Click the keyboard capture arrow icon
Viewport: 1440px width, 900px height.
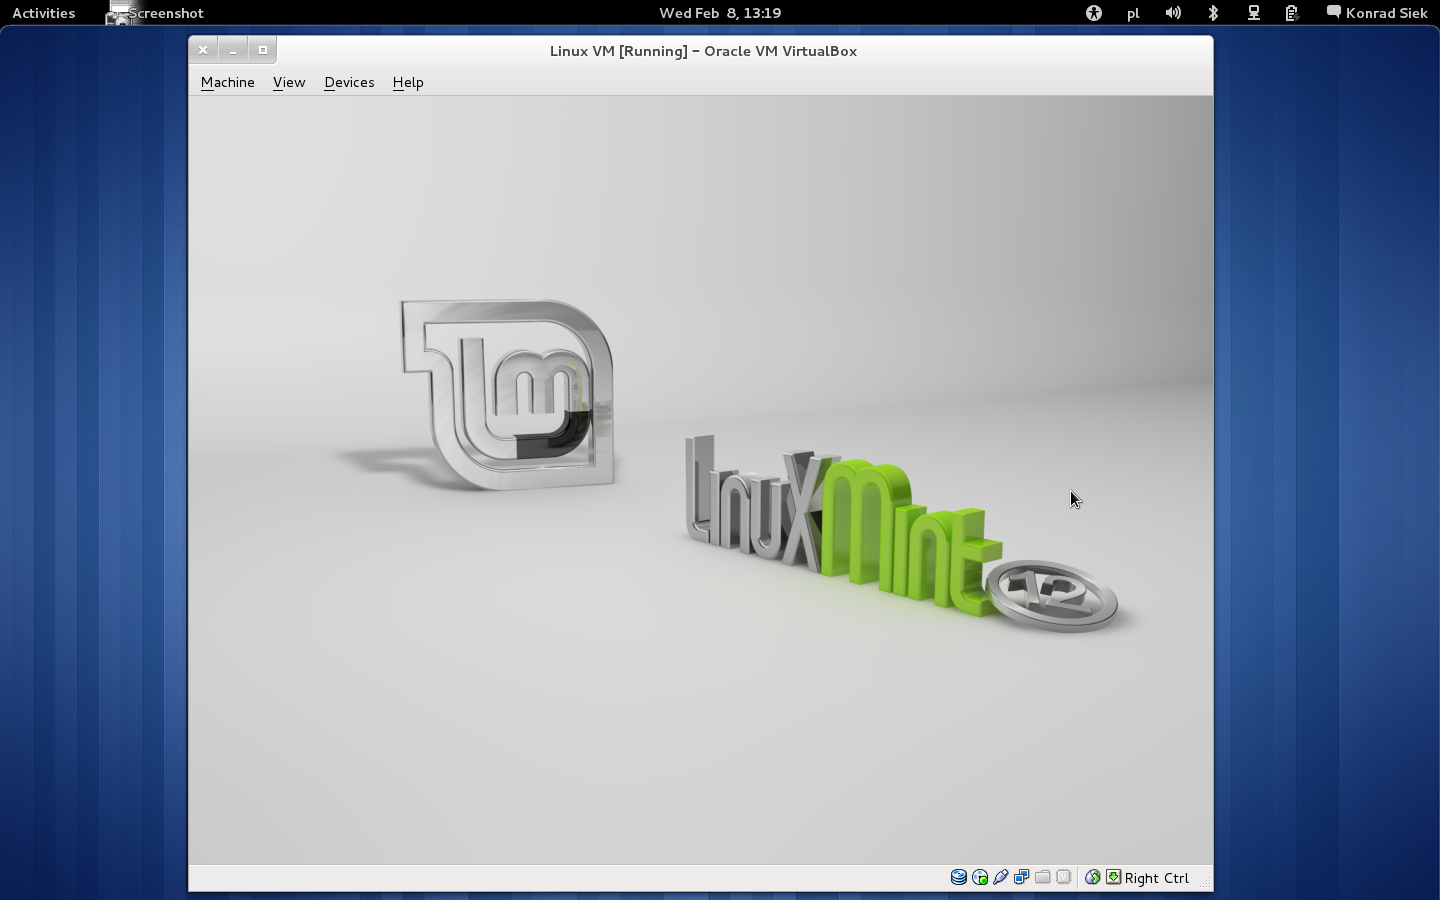[1113, 877]
